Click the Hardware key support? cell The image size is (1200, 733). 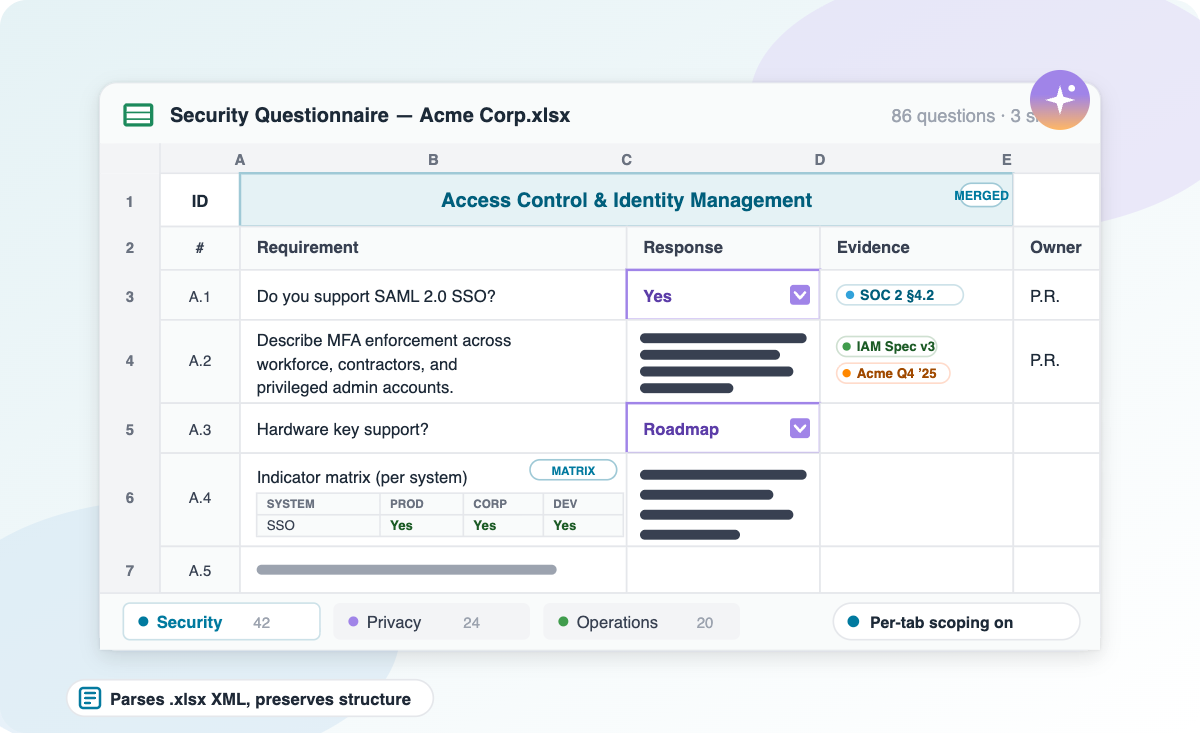(x=433, y=428)
